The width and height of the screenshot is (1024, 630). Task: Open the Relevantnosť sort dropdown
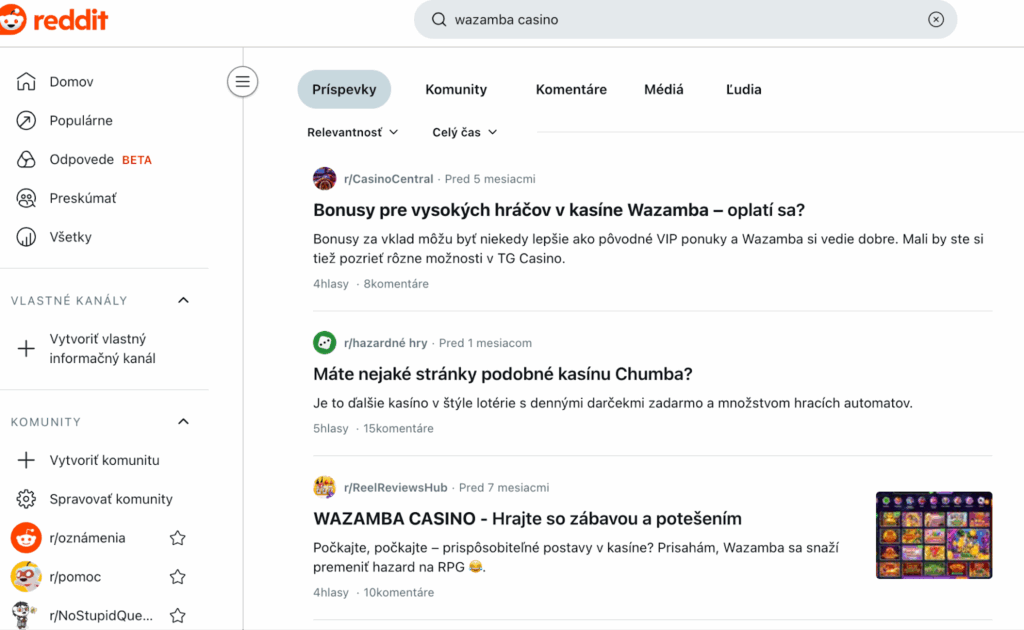(x=353, y=132)
